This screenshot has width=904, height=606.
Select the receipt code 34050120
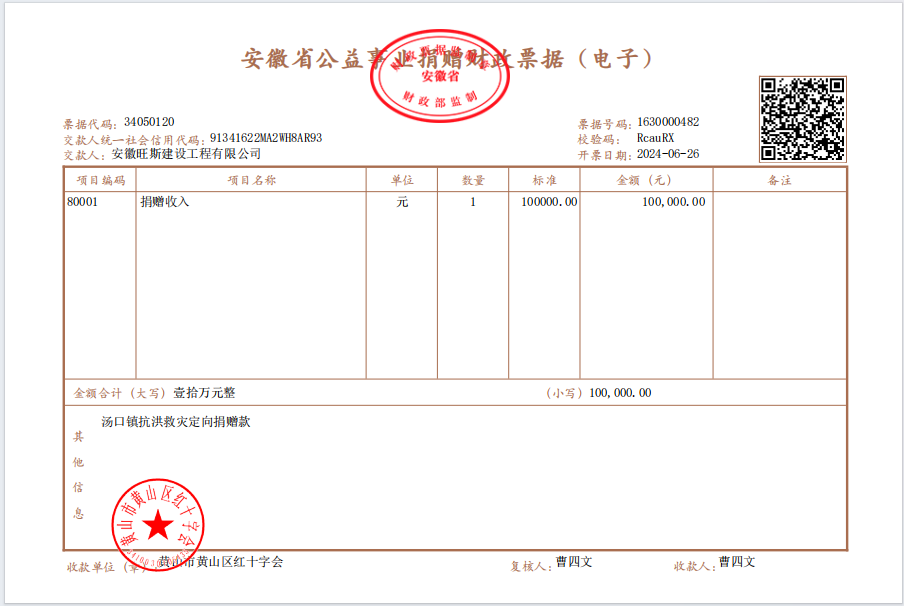149,122
